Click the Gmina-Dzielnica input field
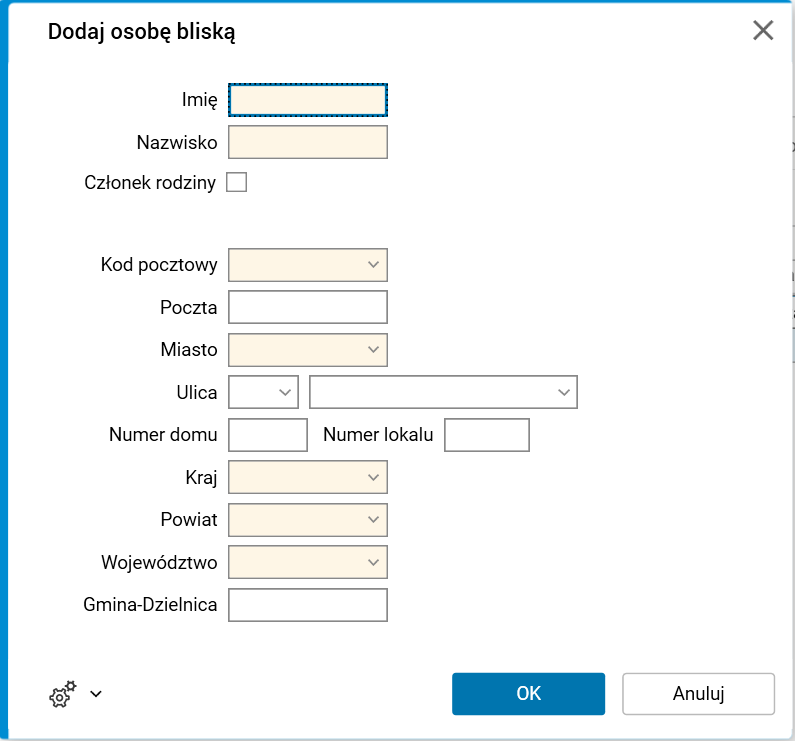Image resolution: width=795 pixels, height=741 pixels. [x=307, y=605]
